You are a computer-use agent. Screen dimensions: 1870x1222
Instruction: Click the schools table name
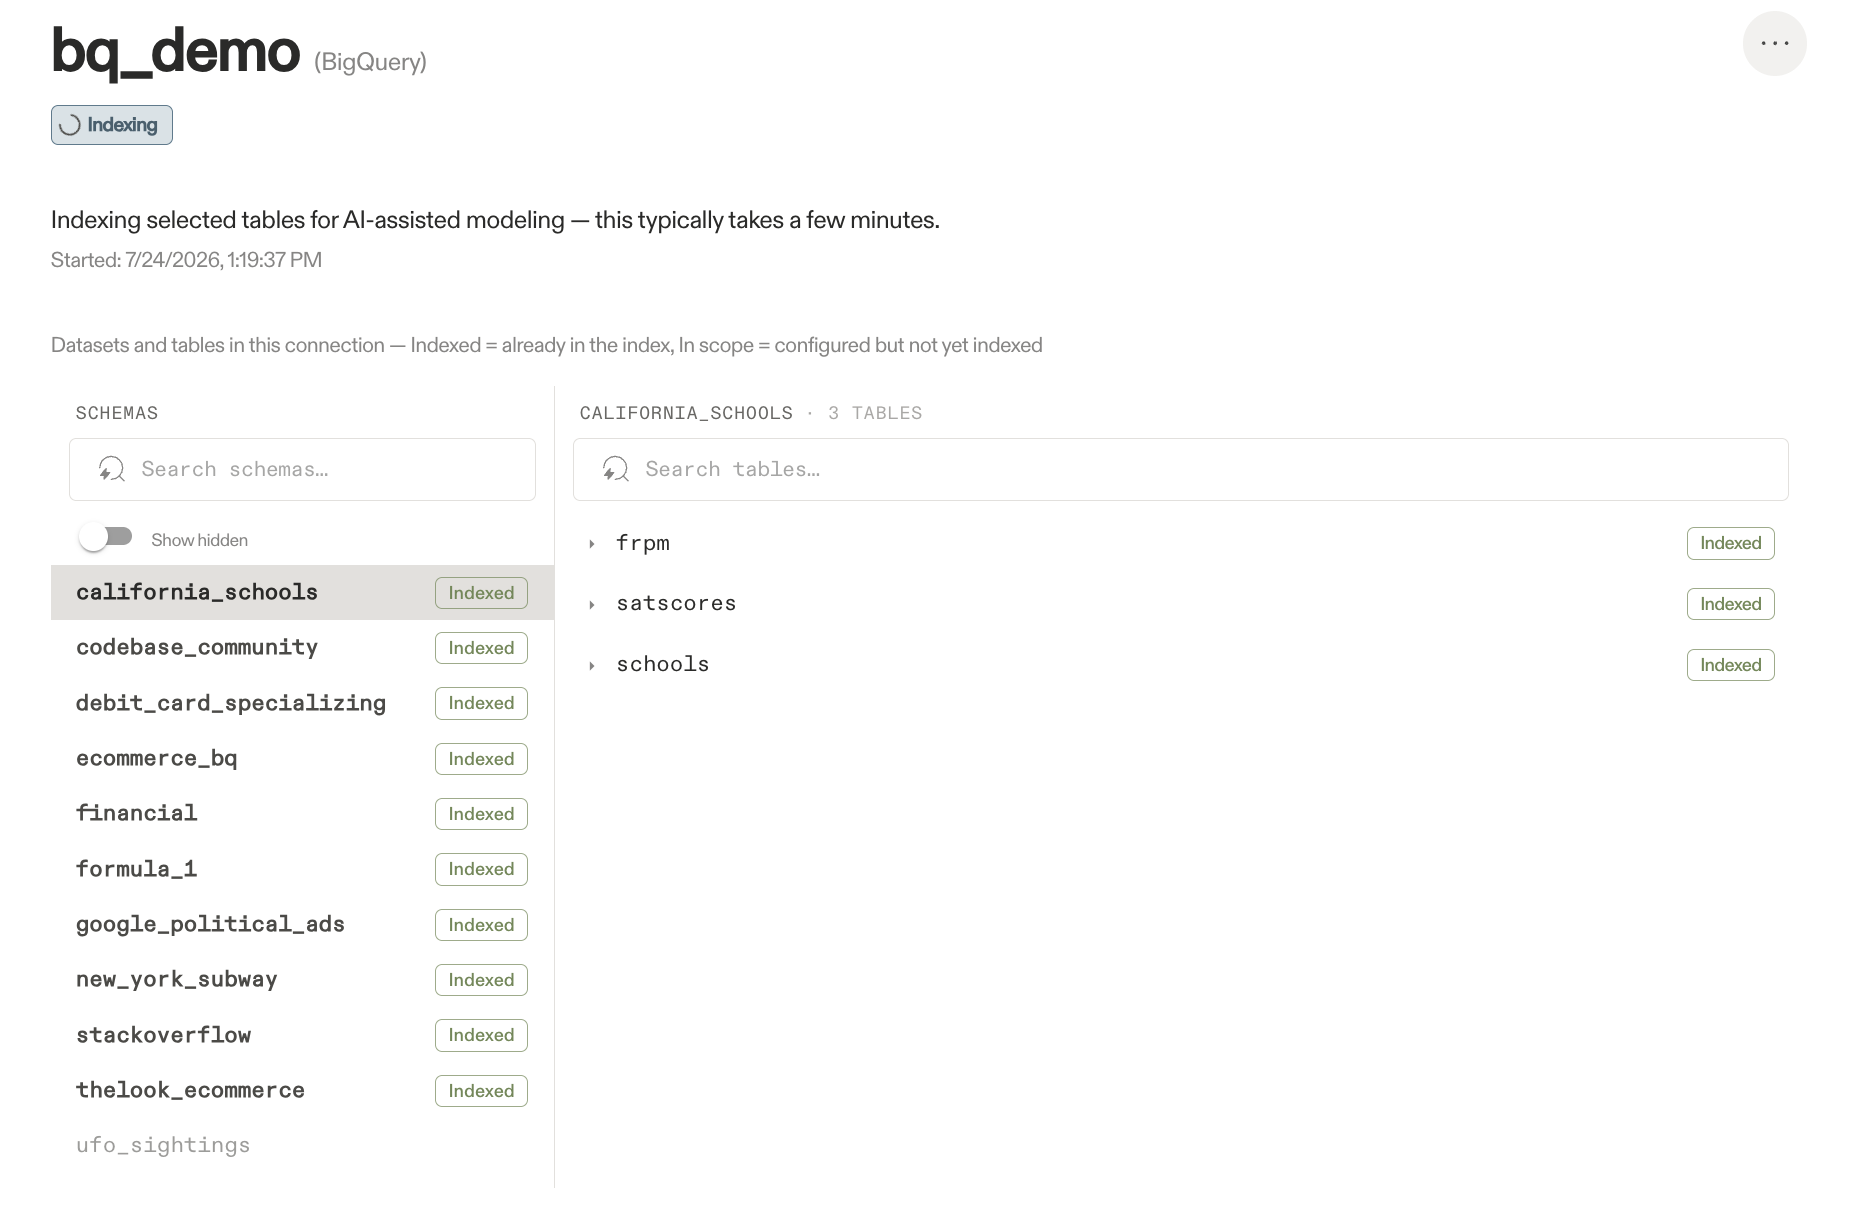click(663, 664)
